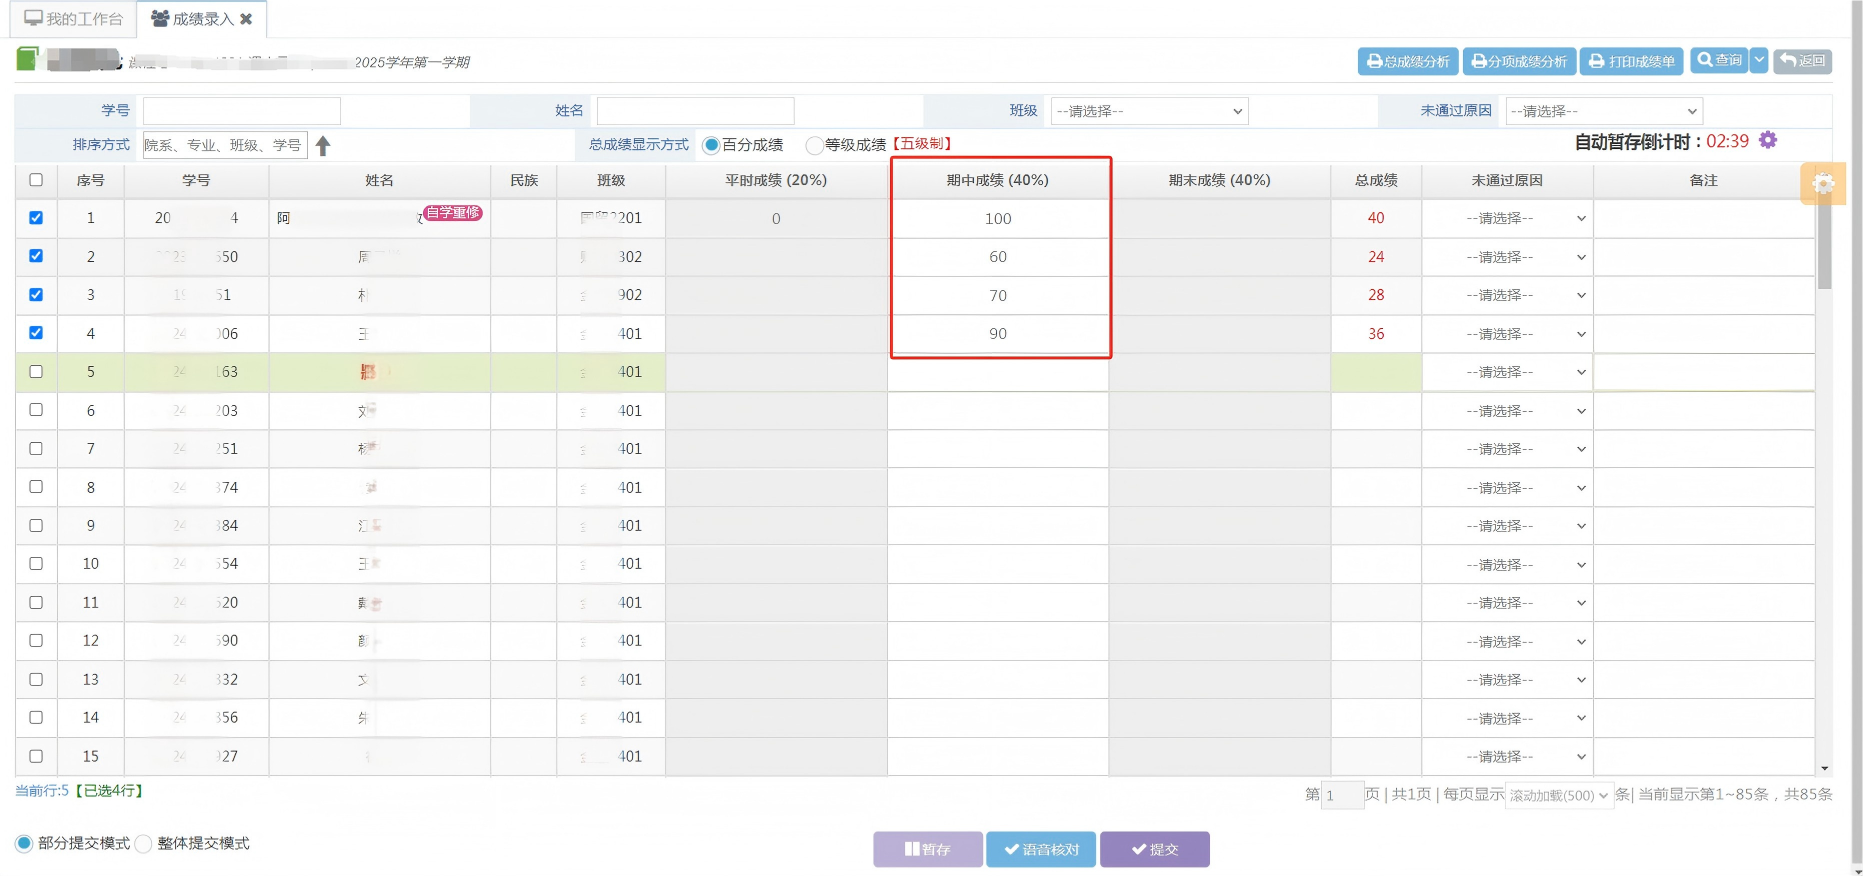Screen dimensions: 1865x877
Task: Click the 学号 search input field
Action: (242, 111)
